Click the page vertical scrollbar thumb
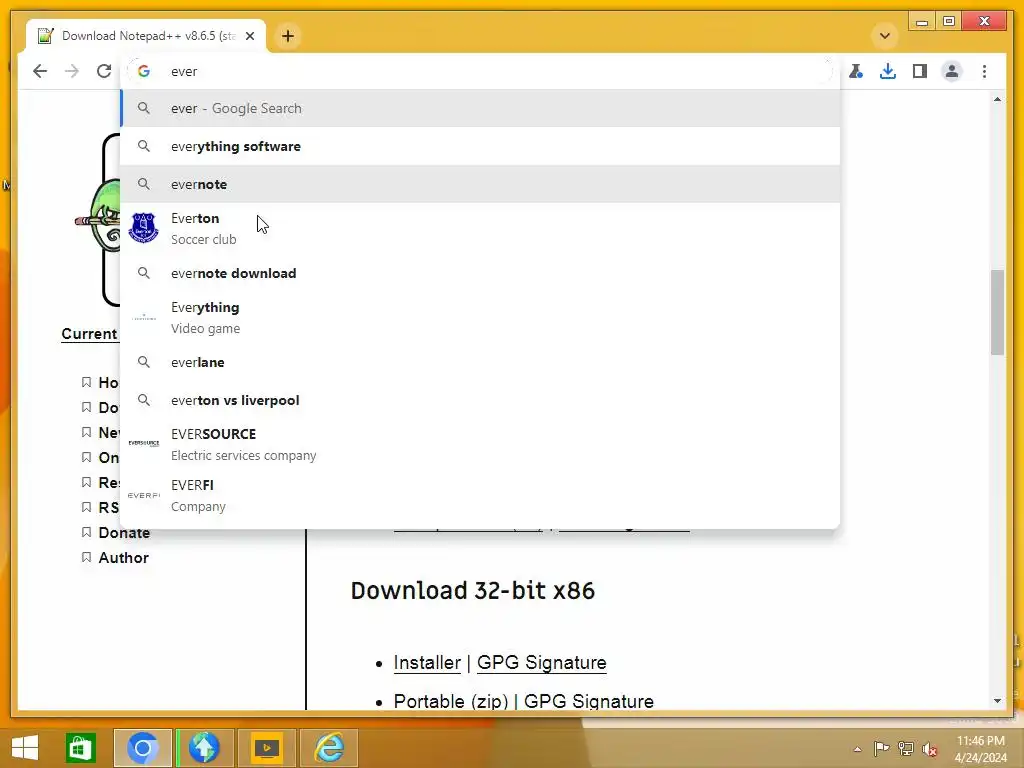The width and height of the screenshot is (1024, 768). point(997,312)
